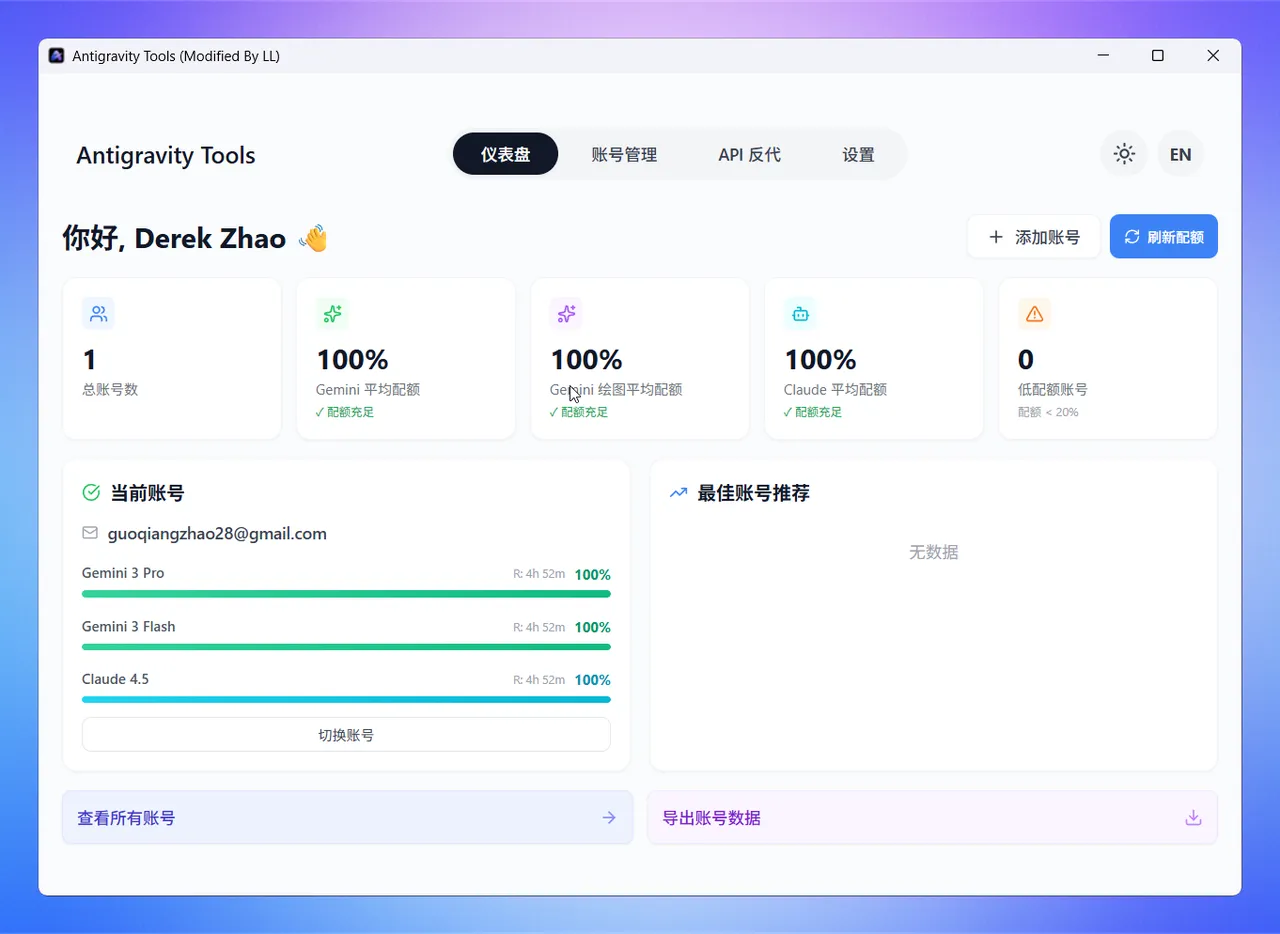Image resolution: width=1280 pixels, height=934 pixels.
Task: Toggle the light/dark theme sun button
Action: point(1124,154)
